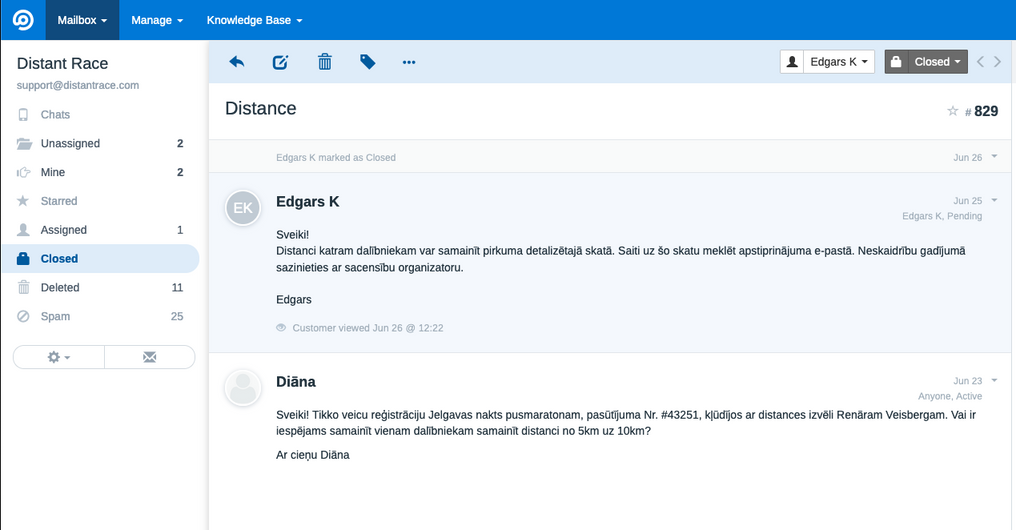This screenshot has width=1016, height=530.
Task: Click the new conversation envelope button
Action: pos(150,357)
